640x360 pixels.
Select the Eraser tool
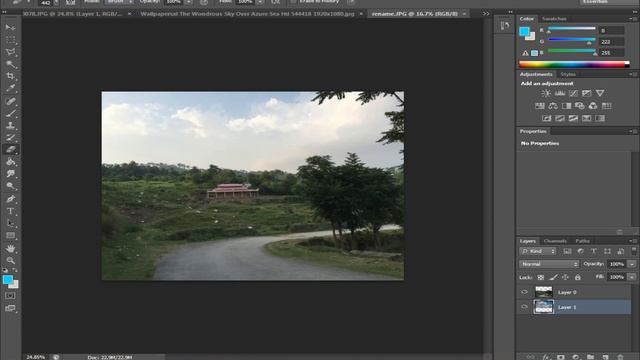pyautogui.click(x=11, y=149)
